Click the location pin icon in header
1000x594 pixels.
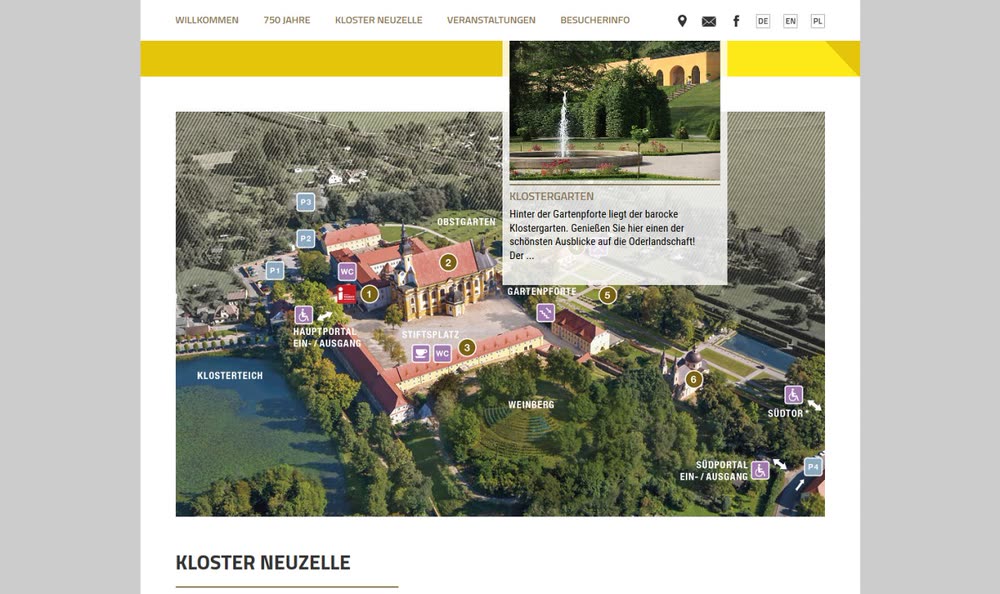click(x=682, y=21)
